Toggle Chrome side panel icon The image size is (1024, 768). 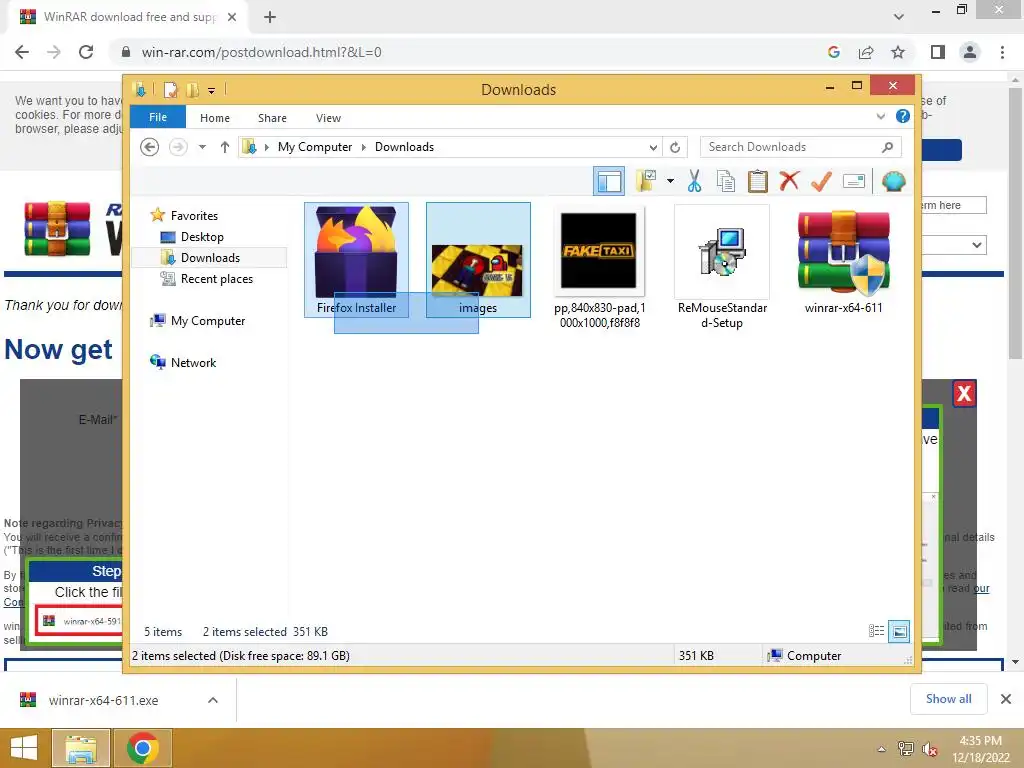coord(938,52)
